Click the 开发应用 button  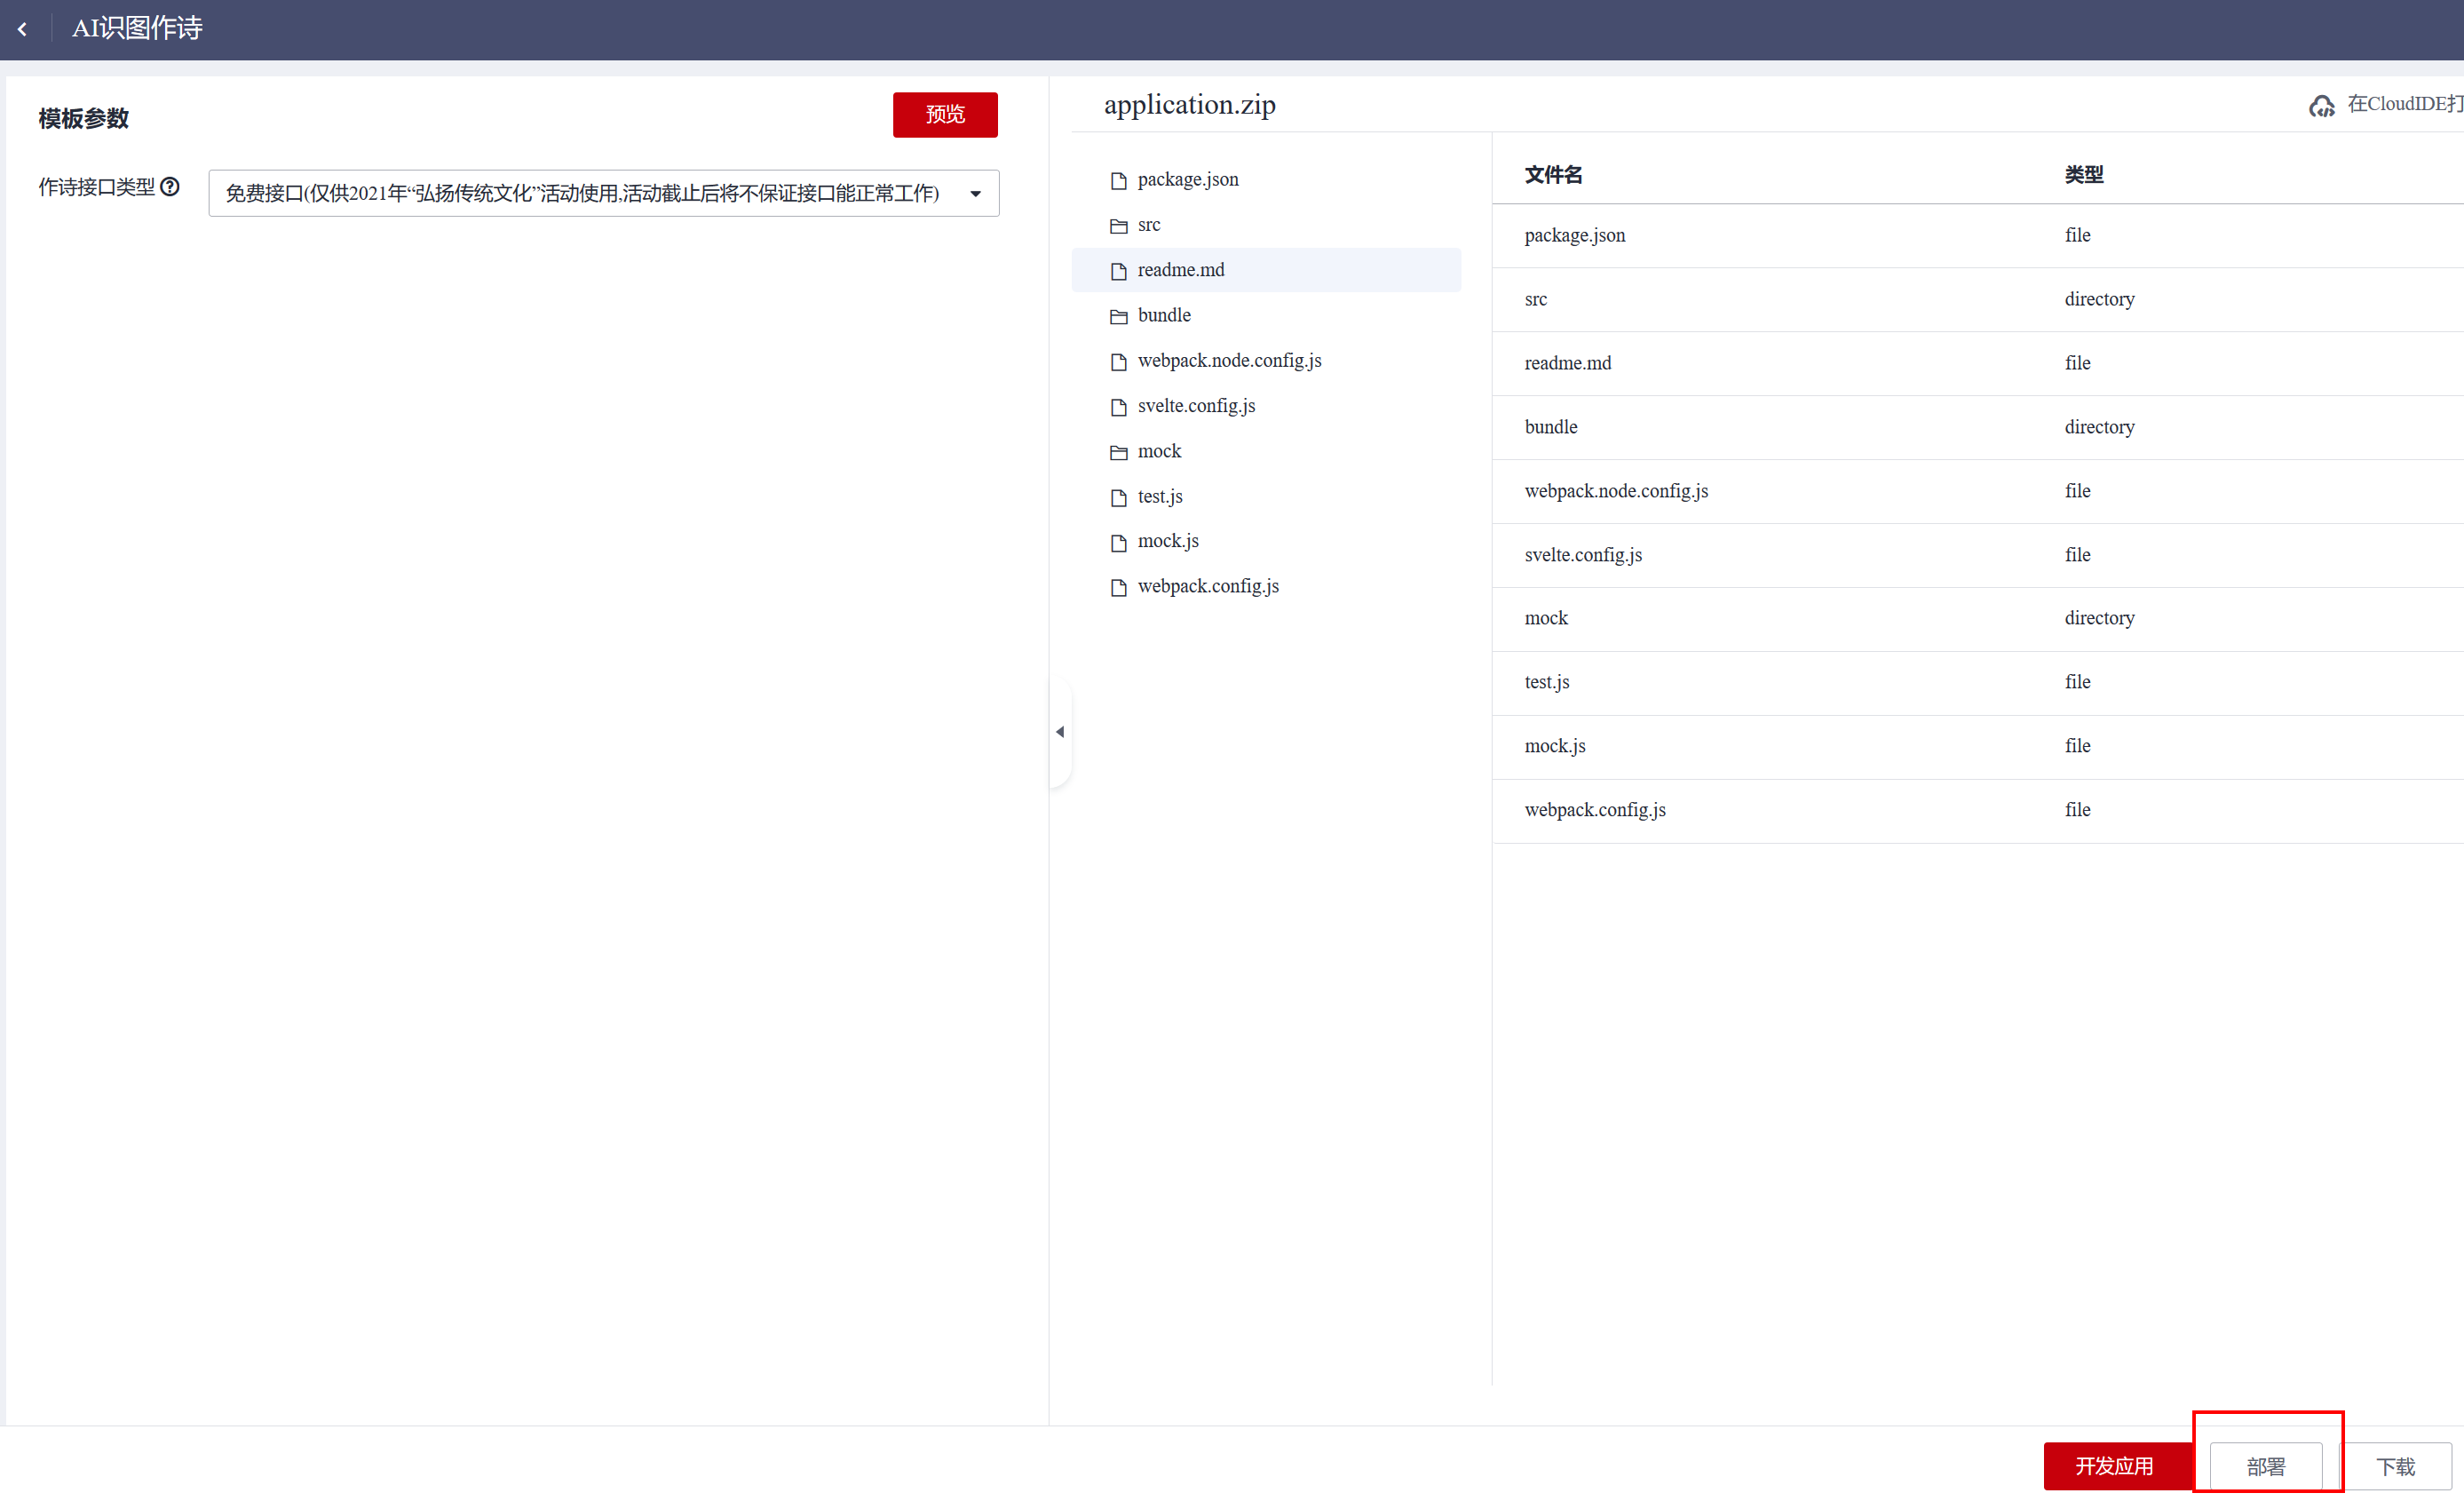pos(2114,1466)
